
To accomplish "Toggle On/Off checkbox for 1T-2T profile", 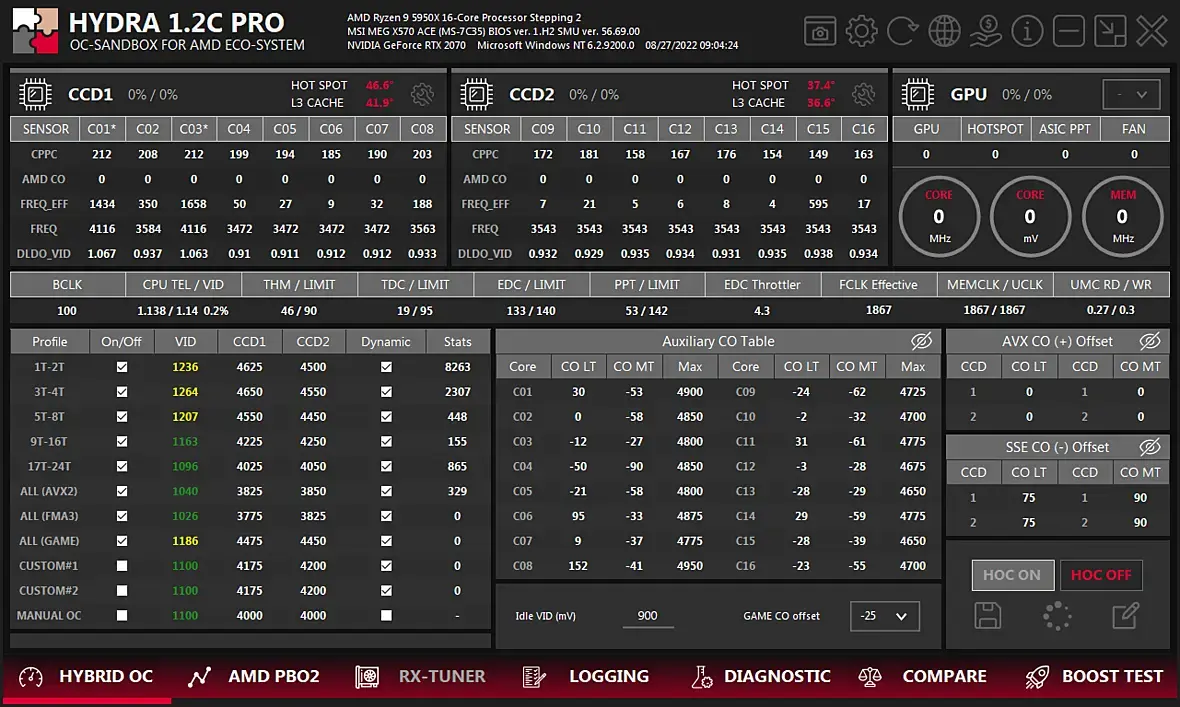I will click(122, 367).
